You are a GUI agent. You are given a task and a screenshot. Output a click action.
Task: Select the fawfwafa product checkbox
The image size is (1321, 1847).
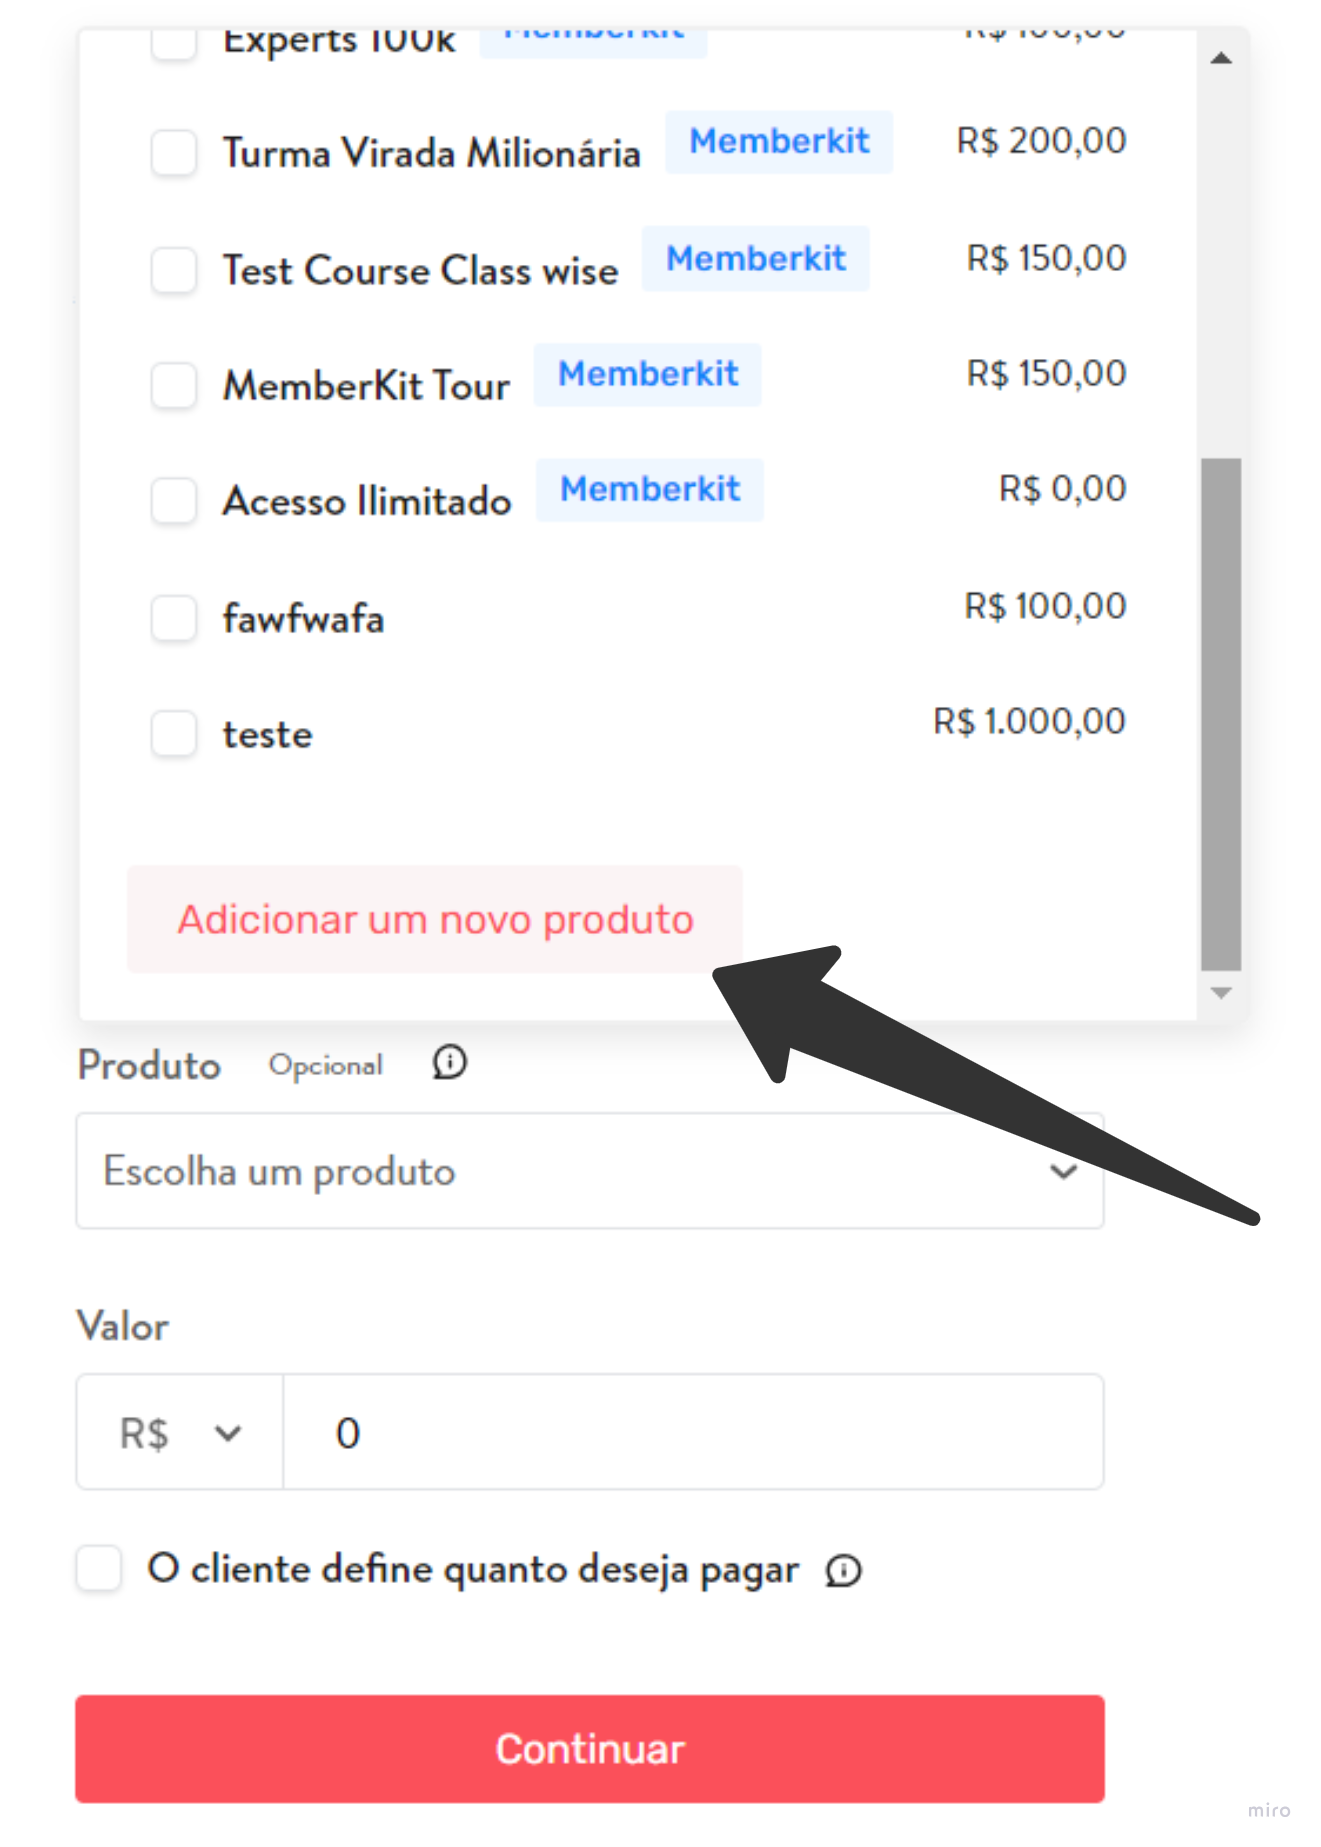(x=173, y=618)
